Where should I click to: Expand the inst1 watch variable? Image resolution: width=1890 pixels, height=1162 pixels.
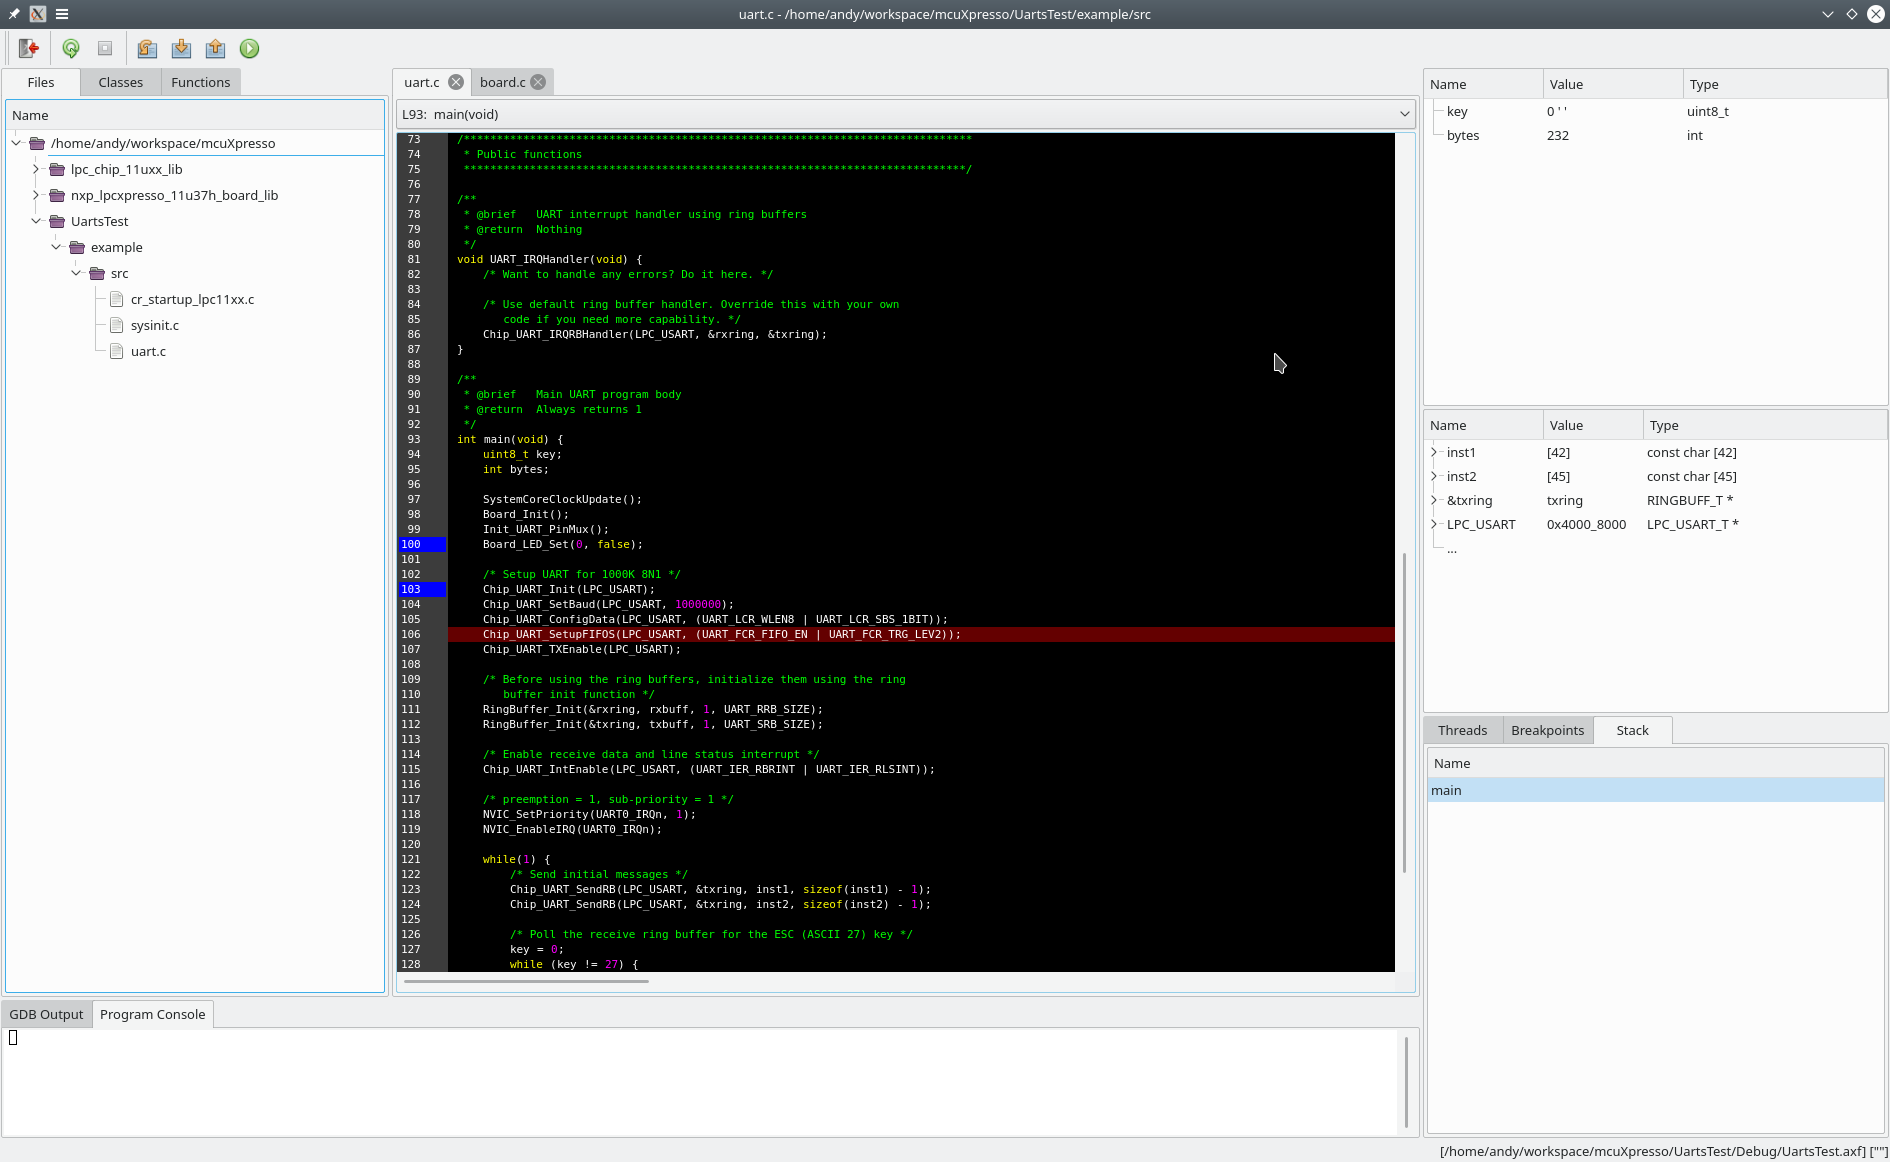click(1434, 452)
